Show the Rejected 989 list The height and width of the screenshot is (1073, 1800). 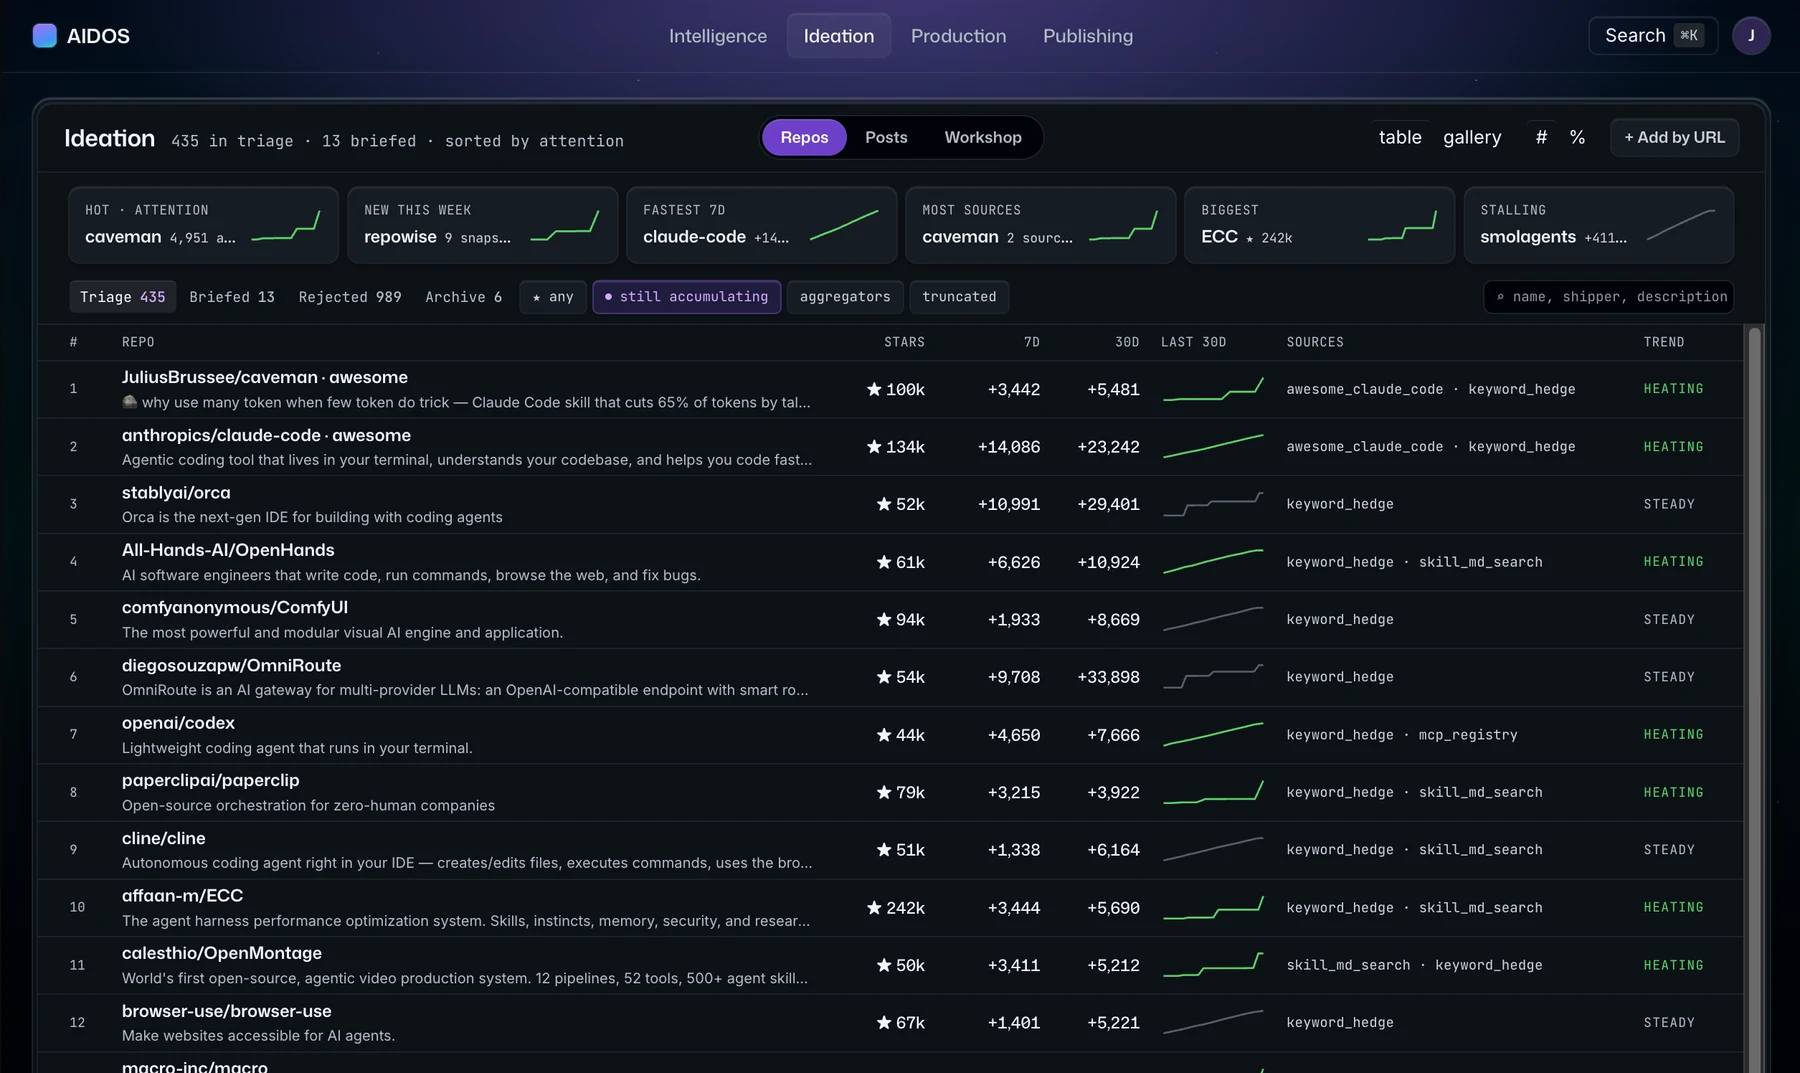coord(350,297)
